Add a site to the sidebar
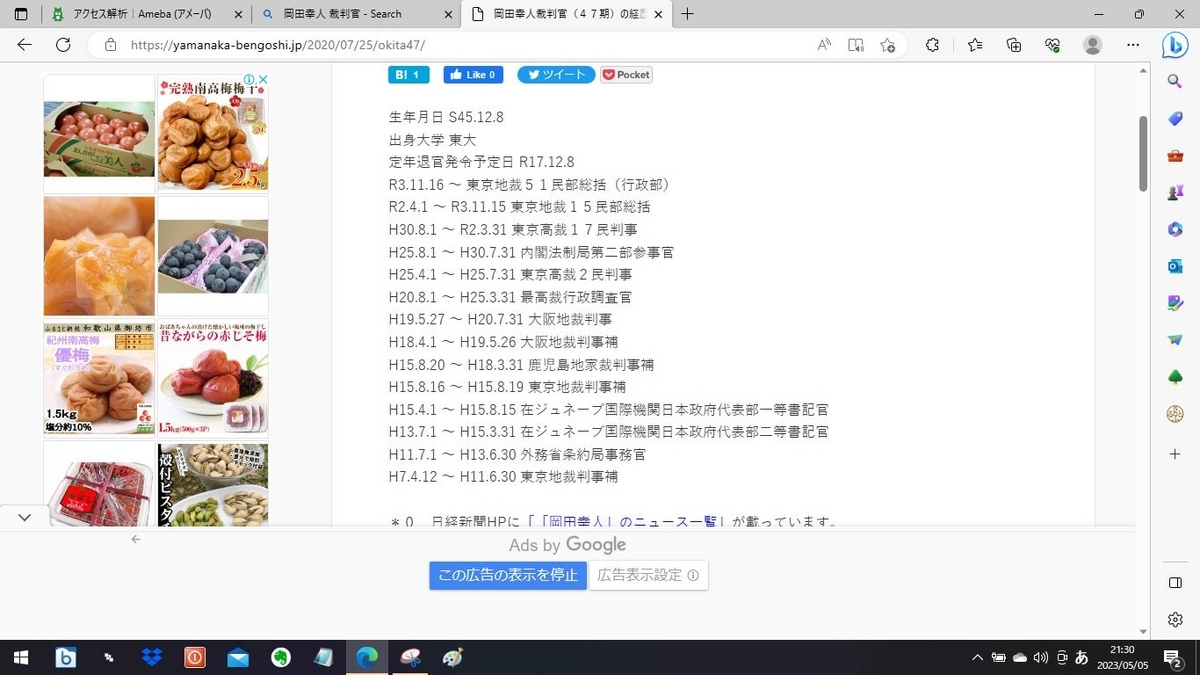Viewport: 1200px width, 675px height. 1175,454
